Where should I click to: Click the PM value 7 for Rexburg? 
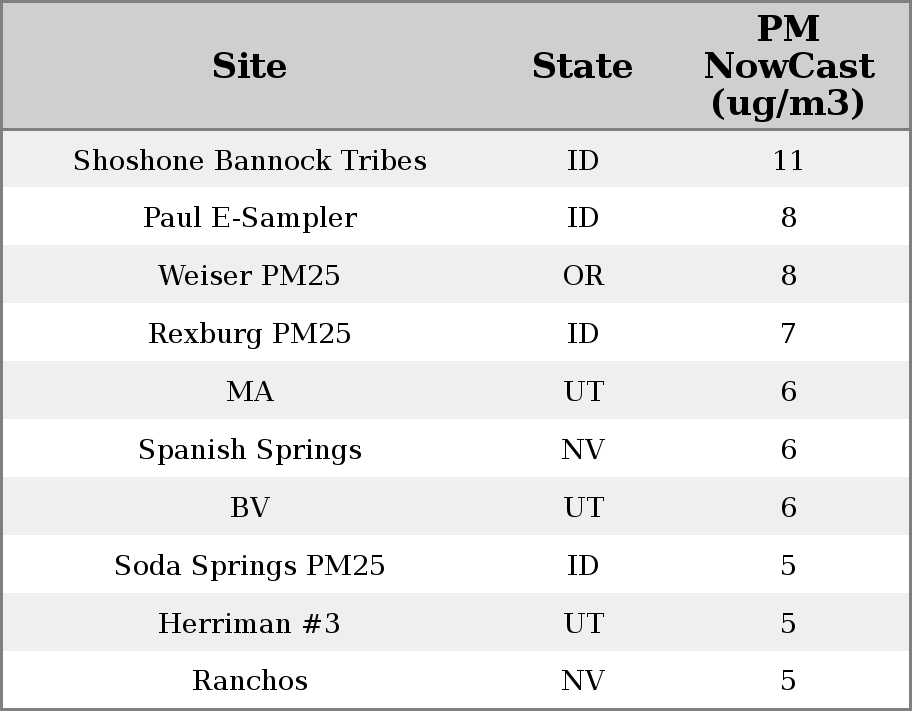click(788, 334)
